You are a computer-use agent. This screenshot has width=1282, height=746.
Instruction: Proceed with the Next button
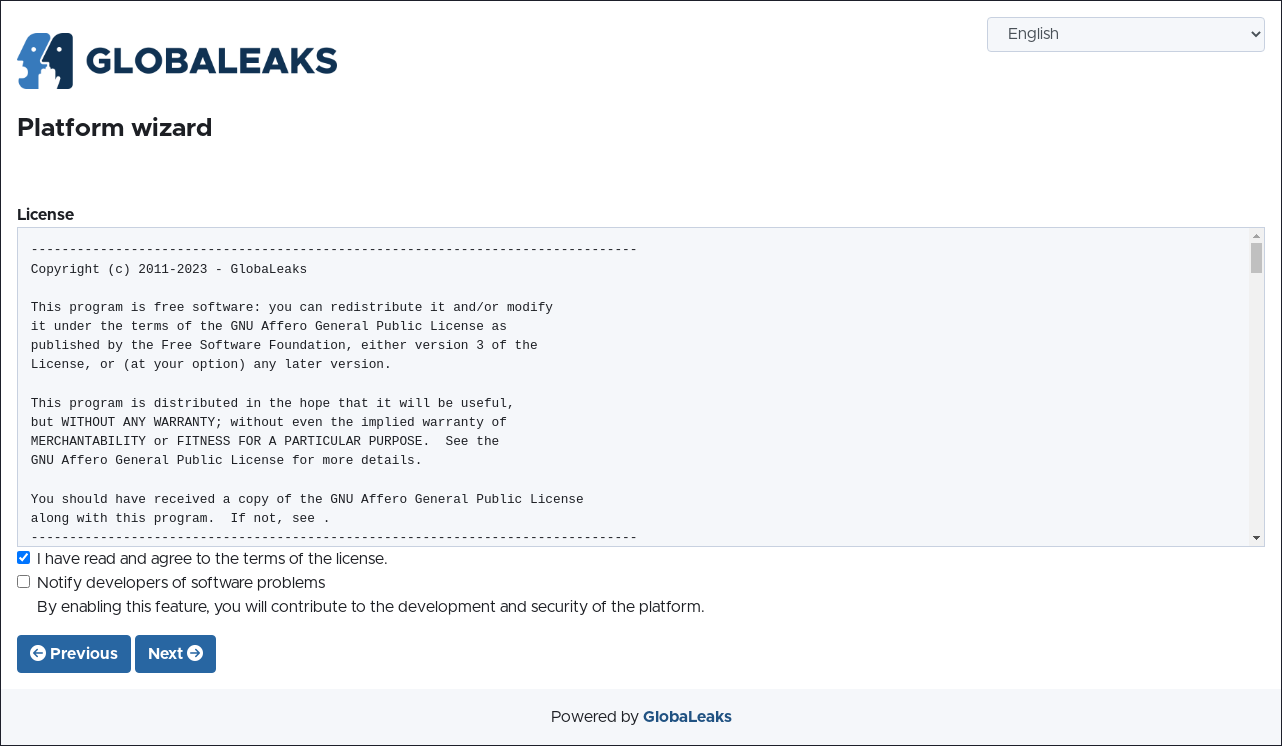[x=175, y=654]
